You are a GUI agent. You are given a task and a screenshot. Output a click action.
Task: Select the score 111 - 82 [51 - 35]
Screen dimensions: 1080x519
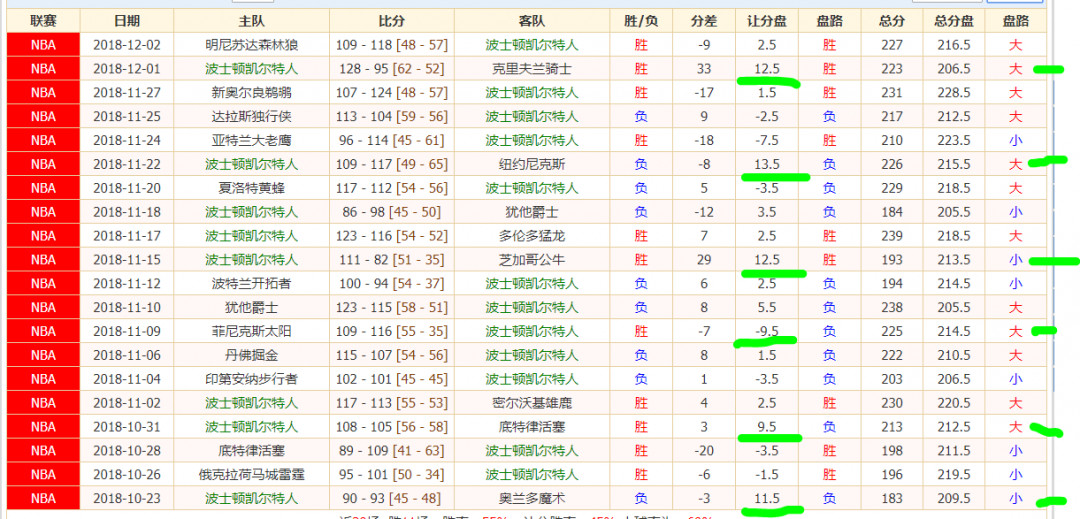tap(392, 260)
